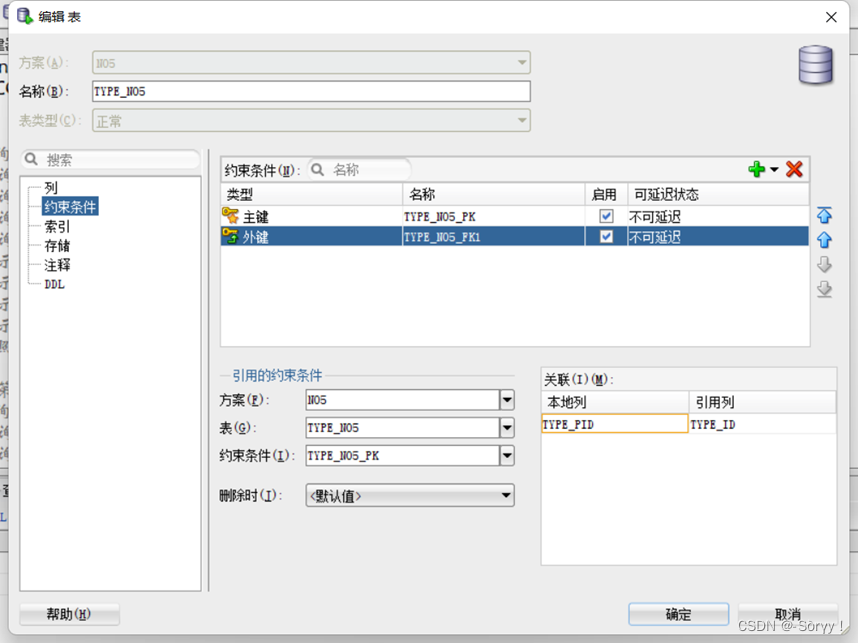Image resolution: width=858 pixels, height=643 pixels.
Task: Click the green plus add constraint icon
Action: click(757, 170)
